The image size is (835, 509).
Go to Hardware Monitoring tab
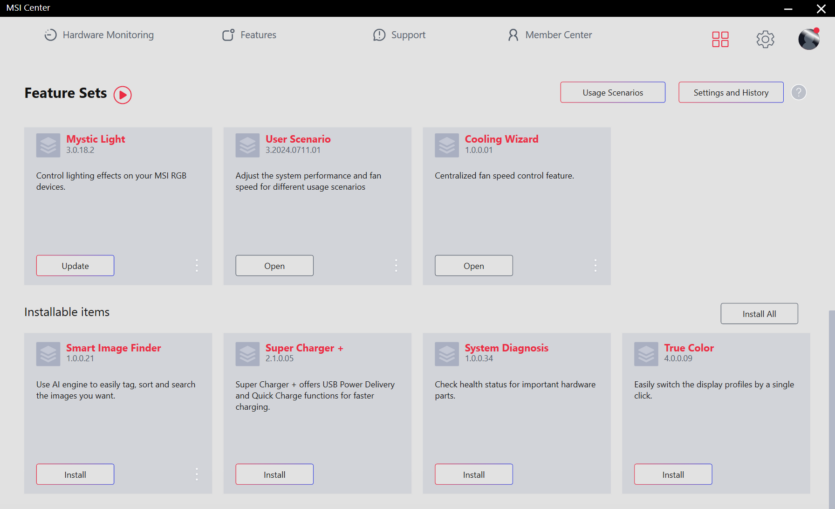[x=99, y=35]
